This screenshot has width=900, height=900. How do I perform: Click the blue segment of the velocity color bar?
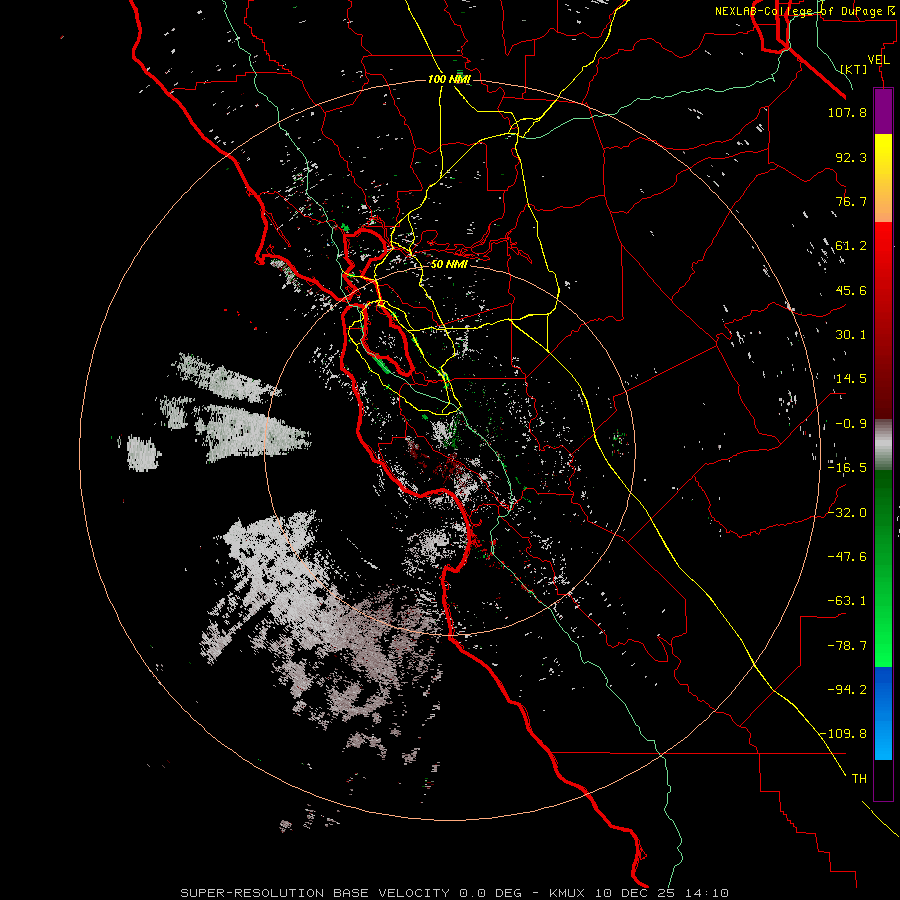[x=883, y=713]
